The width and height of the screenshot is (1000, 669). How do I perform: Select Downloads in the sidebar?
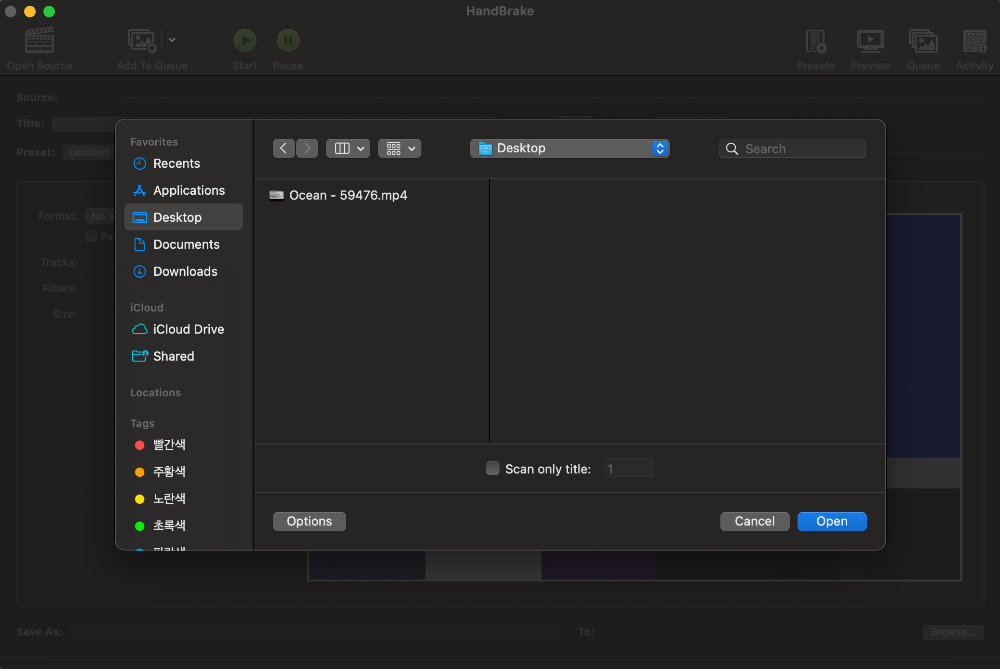point(184,271)
